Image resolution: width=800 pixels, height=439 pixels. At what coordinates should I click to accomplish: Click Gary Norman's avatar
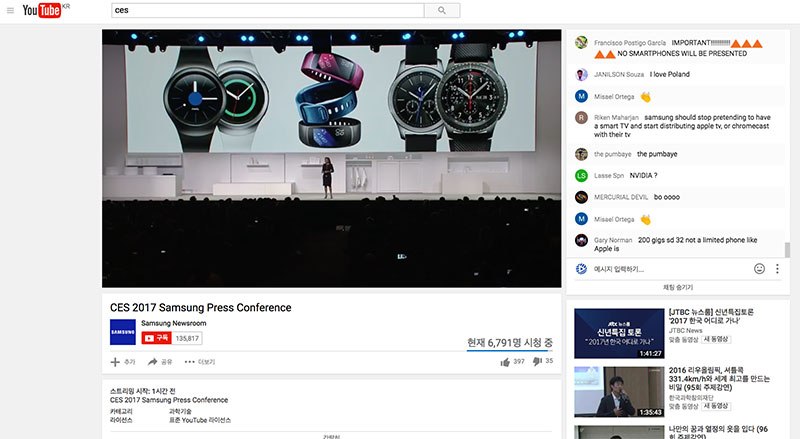[x=581, y=240]
